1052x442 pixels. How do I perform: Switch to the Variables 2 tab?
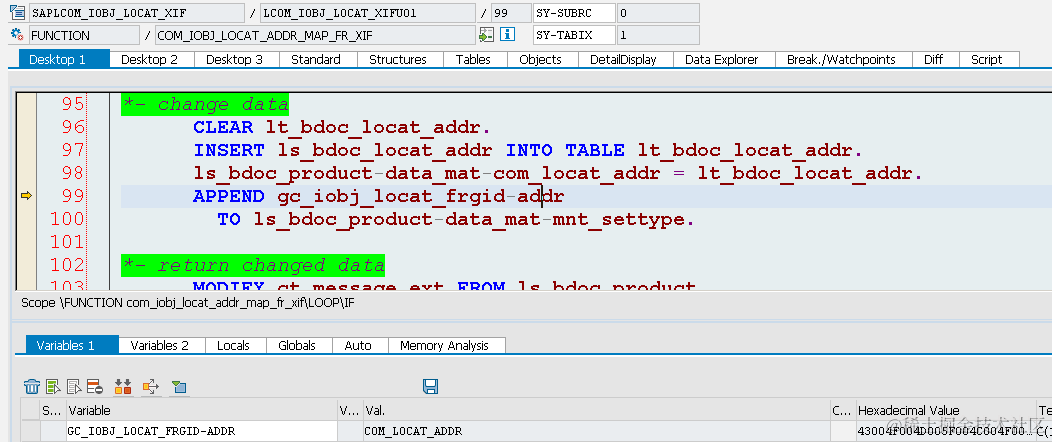tap(160, 345)
